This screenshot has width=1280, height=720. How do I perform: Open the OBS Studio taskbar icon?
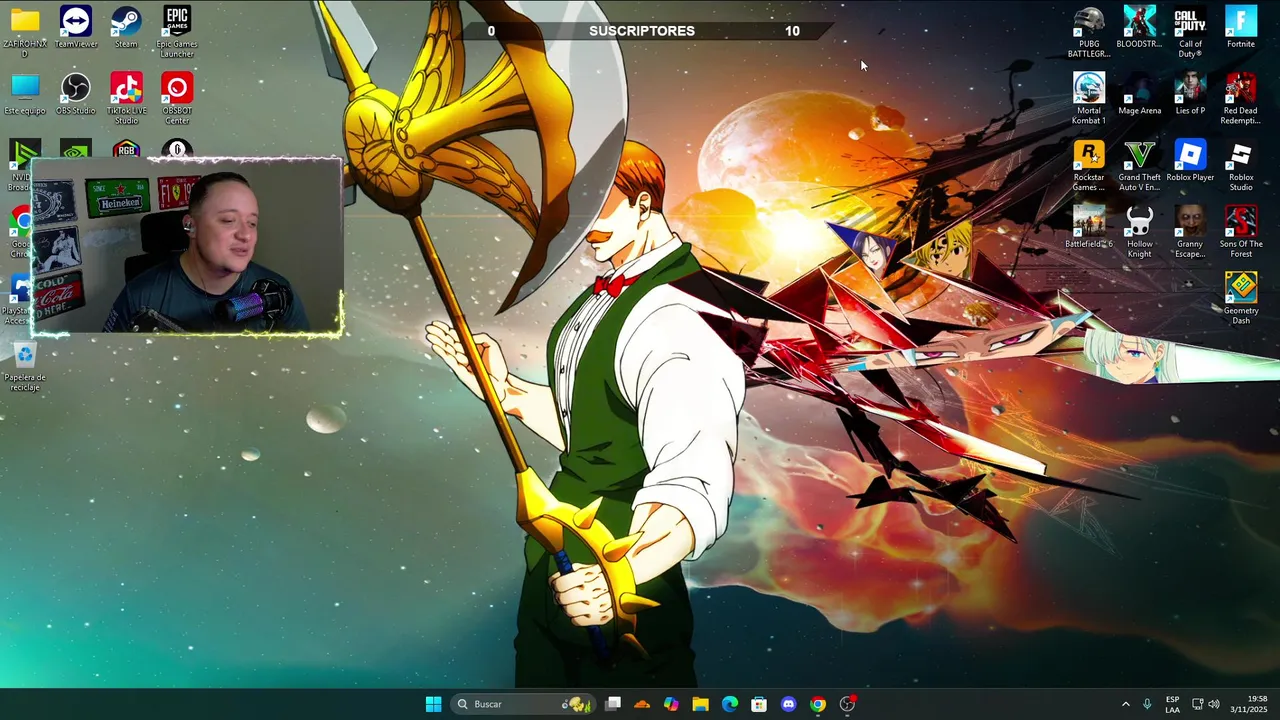(x=848, y=704)
